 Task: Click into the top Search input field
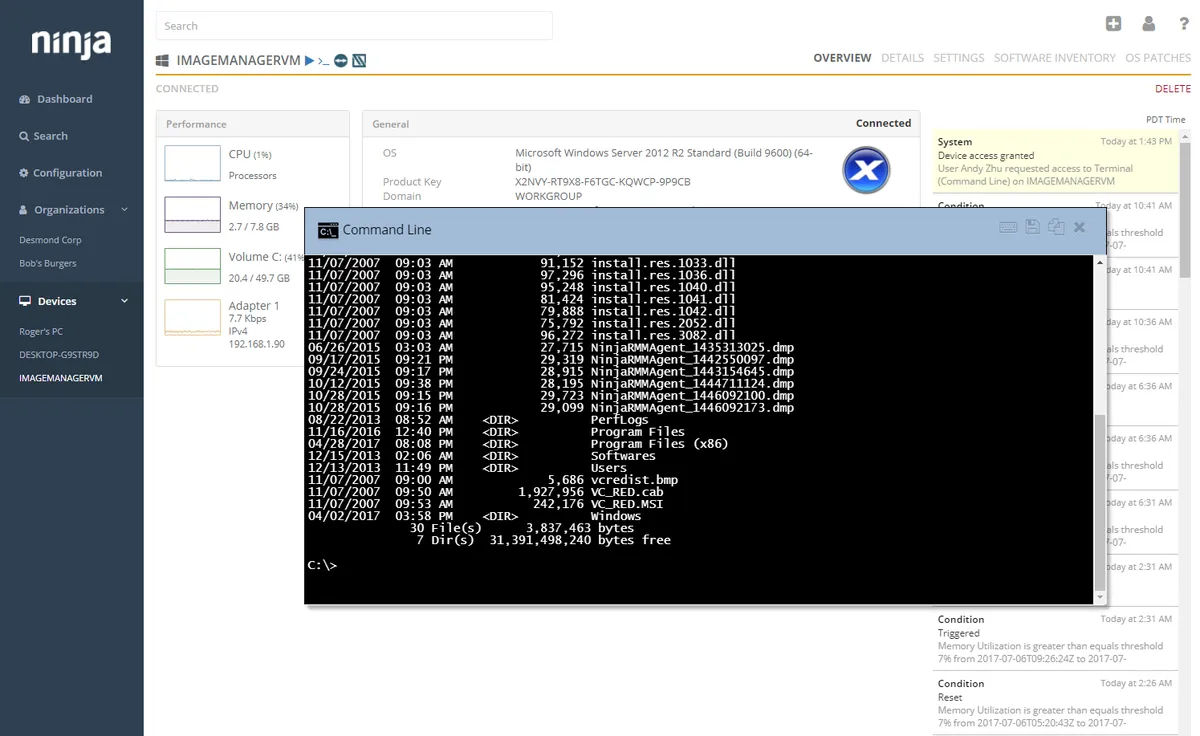click(x=354, y=26)
